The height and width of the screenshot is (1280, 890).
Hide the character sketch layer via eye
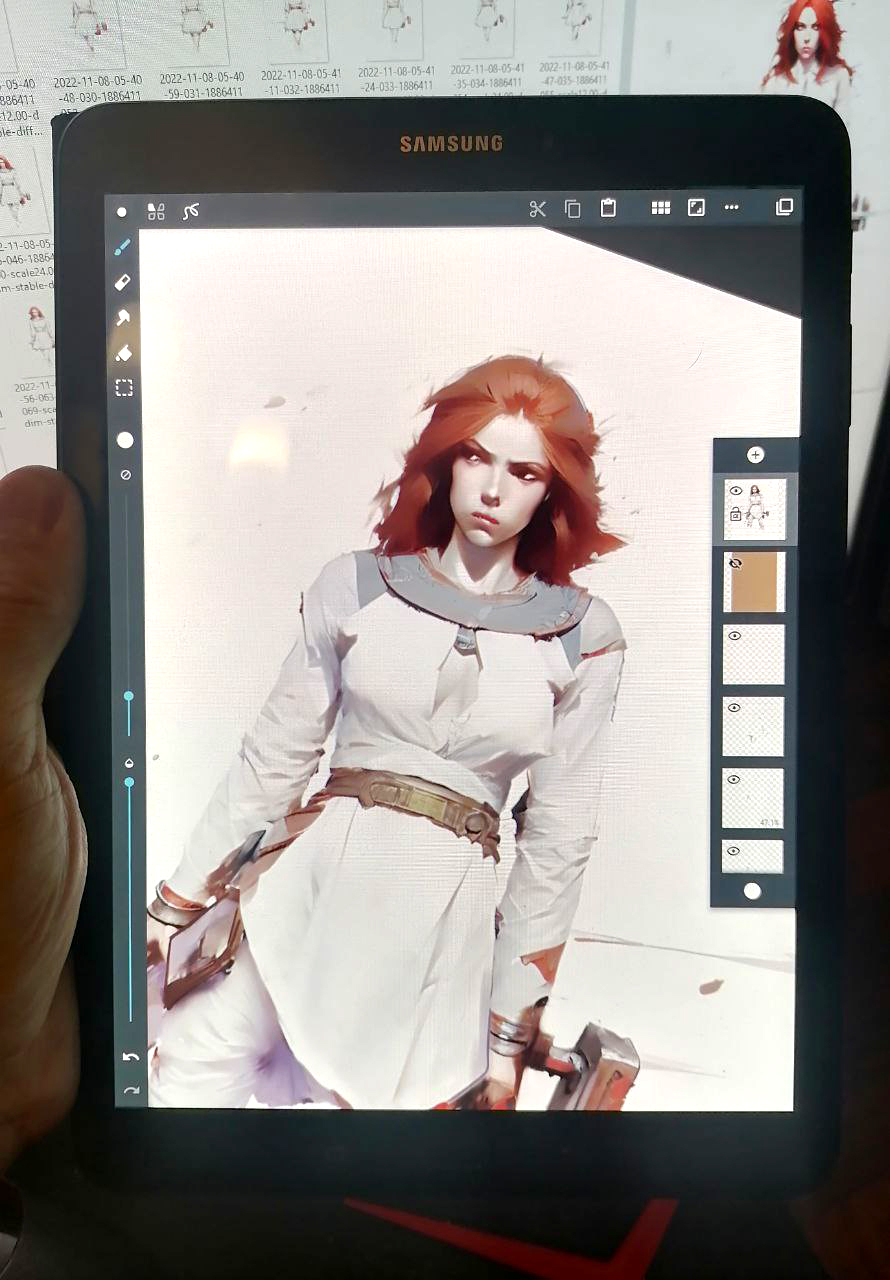click(x=735, y=491)
